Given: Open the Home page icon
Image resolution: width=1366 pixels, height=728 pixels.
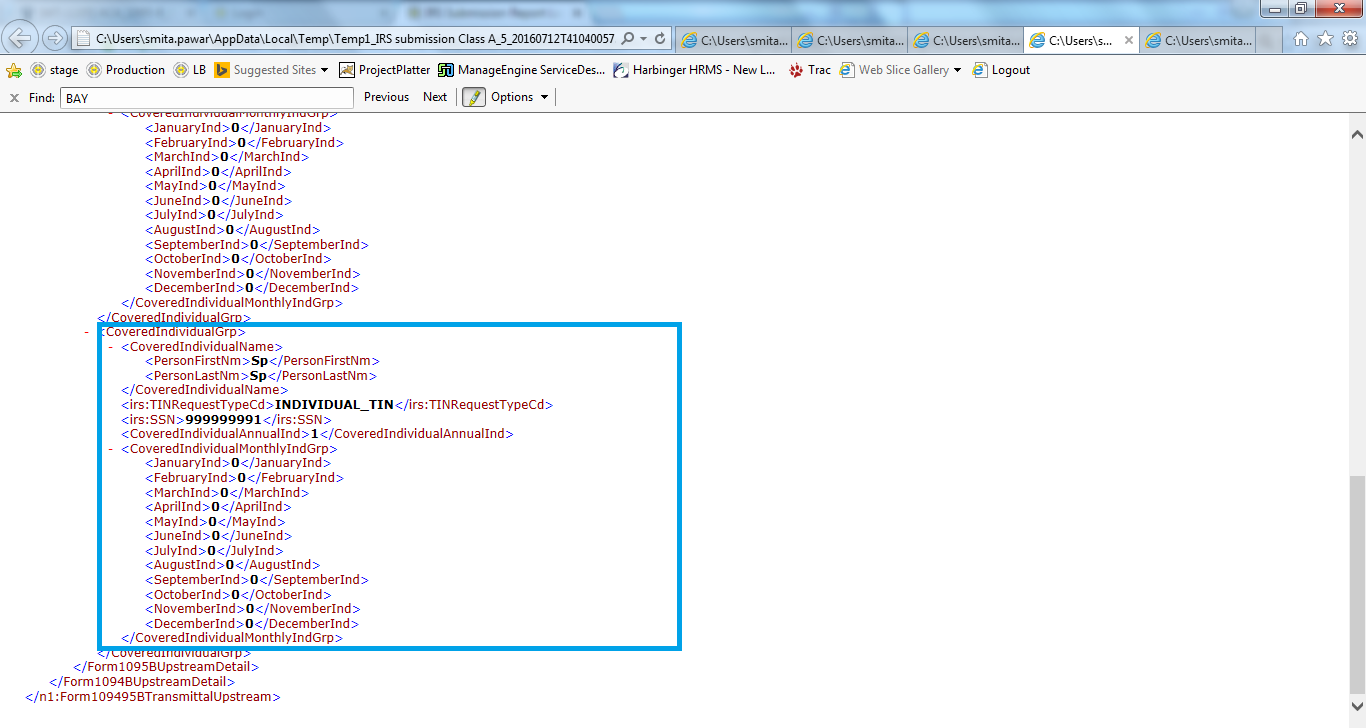Looking at the screenshot, I should pyautogui.click(x=1301, y=39).
